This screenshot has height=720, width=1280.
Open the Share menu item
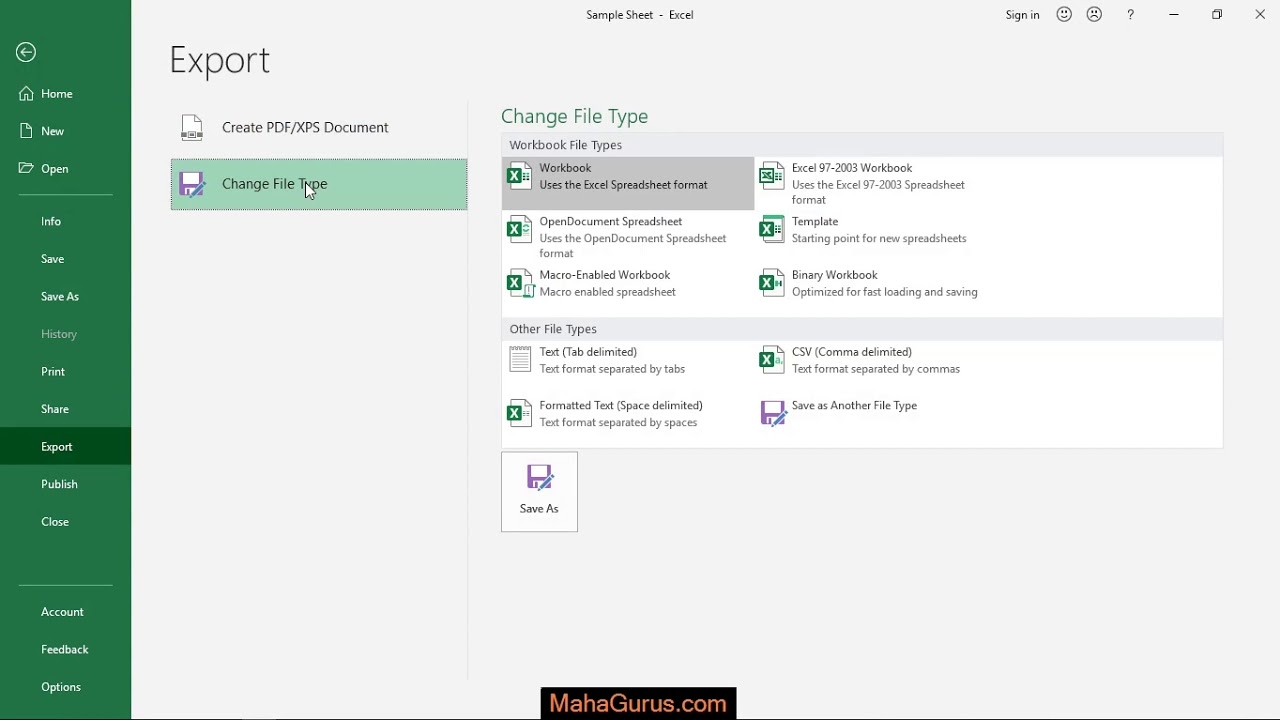[55, 409]
